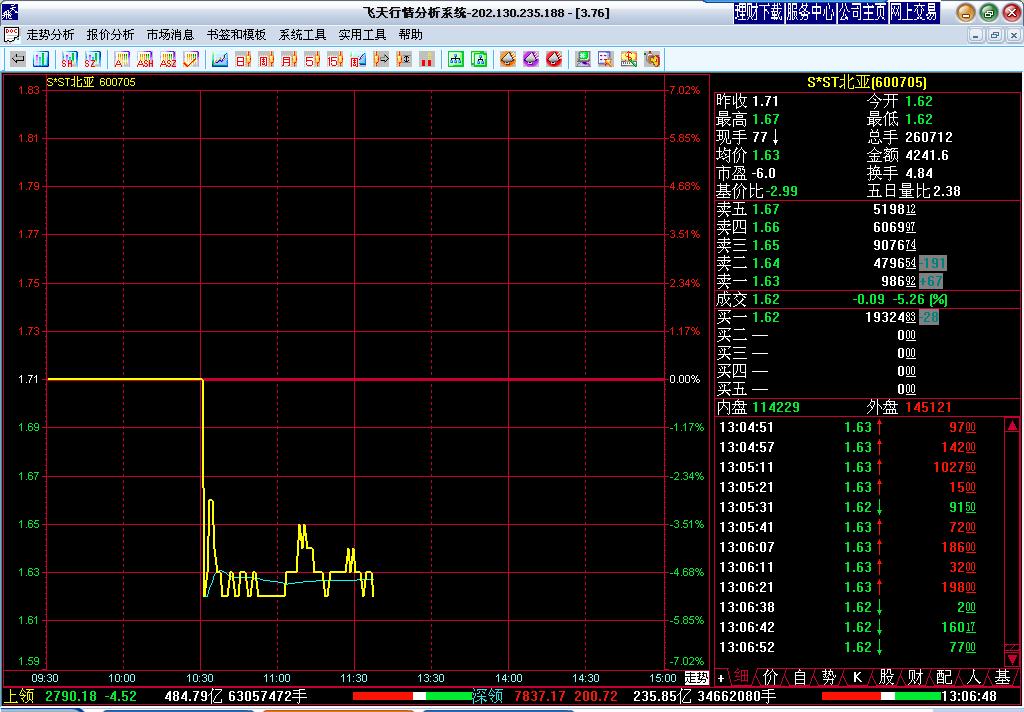1024x712 pixels.
Task: Switch to daily K-line 日 icon
Action: [x=243, y=59]
